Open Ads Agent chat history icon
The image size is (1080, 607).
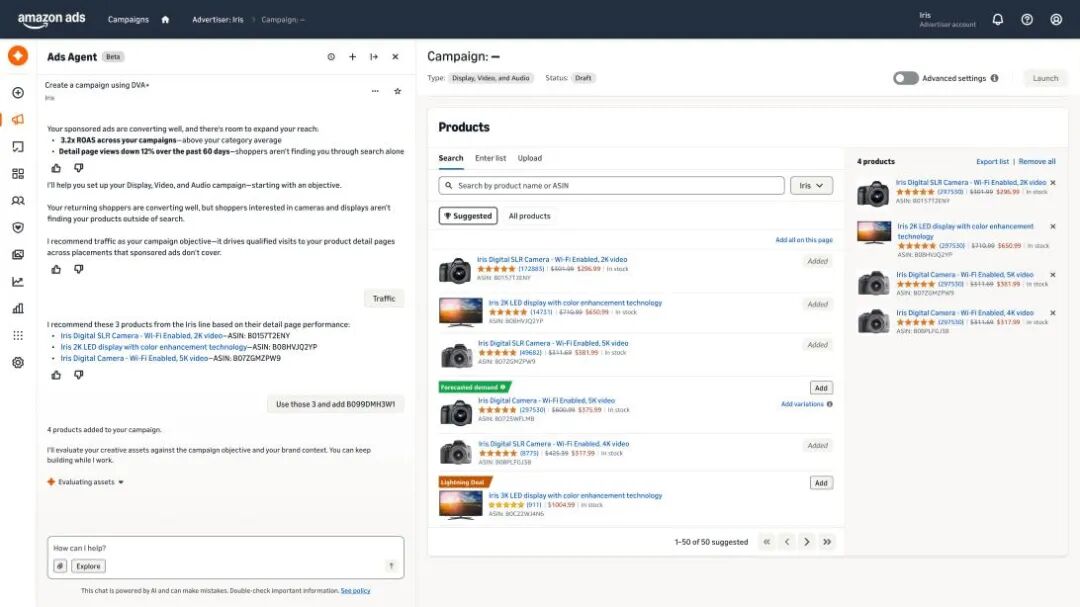click(x=331, y=56)
